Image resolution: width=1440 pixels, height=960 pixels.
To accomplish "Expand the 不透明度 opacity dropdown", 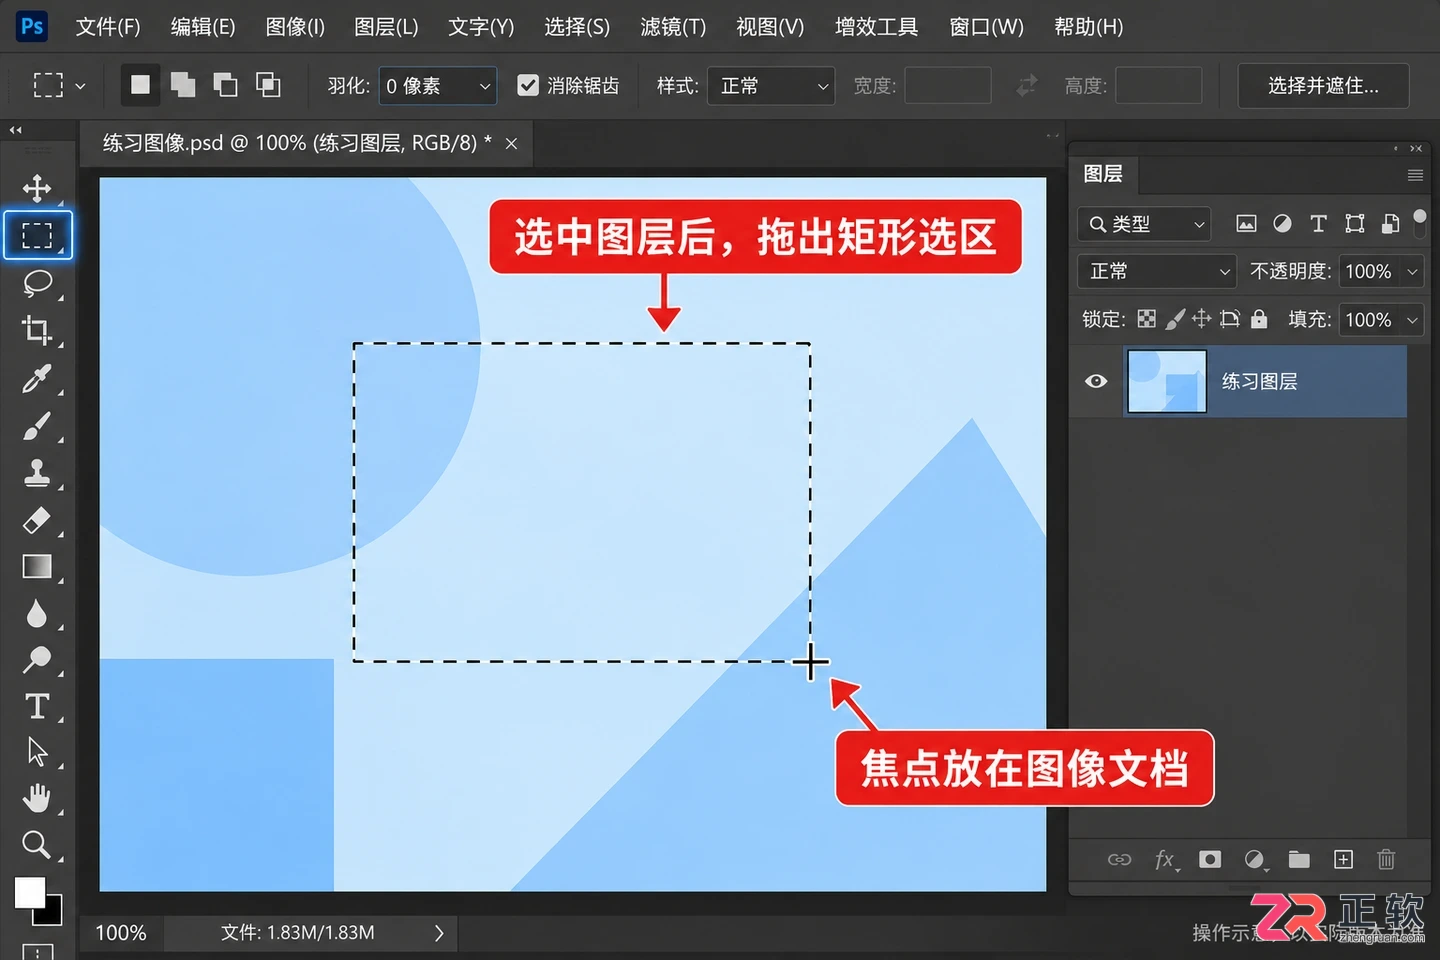I will pyautogui.click(x=1412, y=271).
